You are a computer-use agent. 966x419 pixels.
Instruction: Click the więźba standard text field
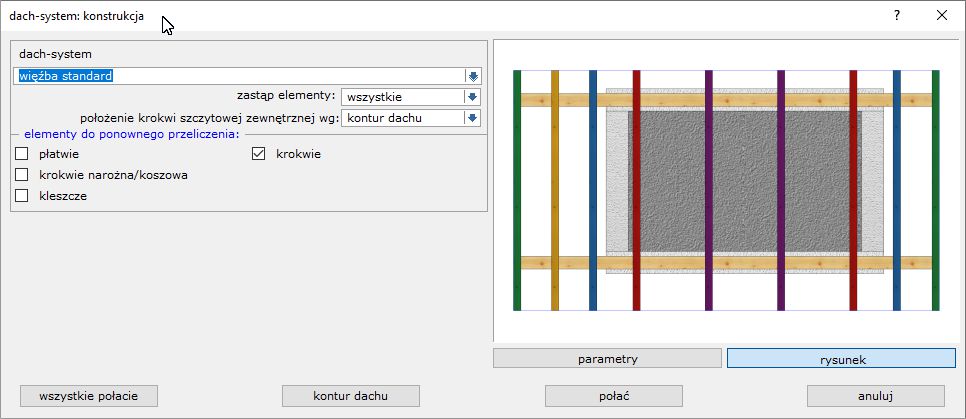(238, 76)
